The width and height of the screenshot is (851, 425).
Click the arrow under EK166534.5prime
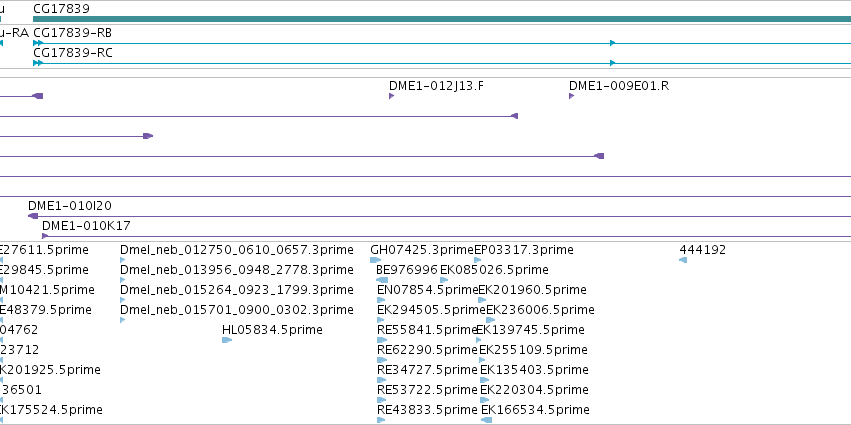pos(487,420)
